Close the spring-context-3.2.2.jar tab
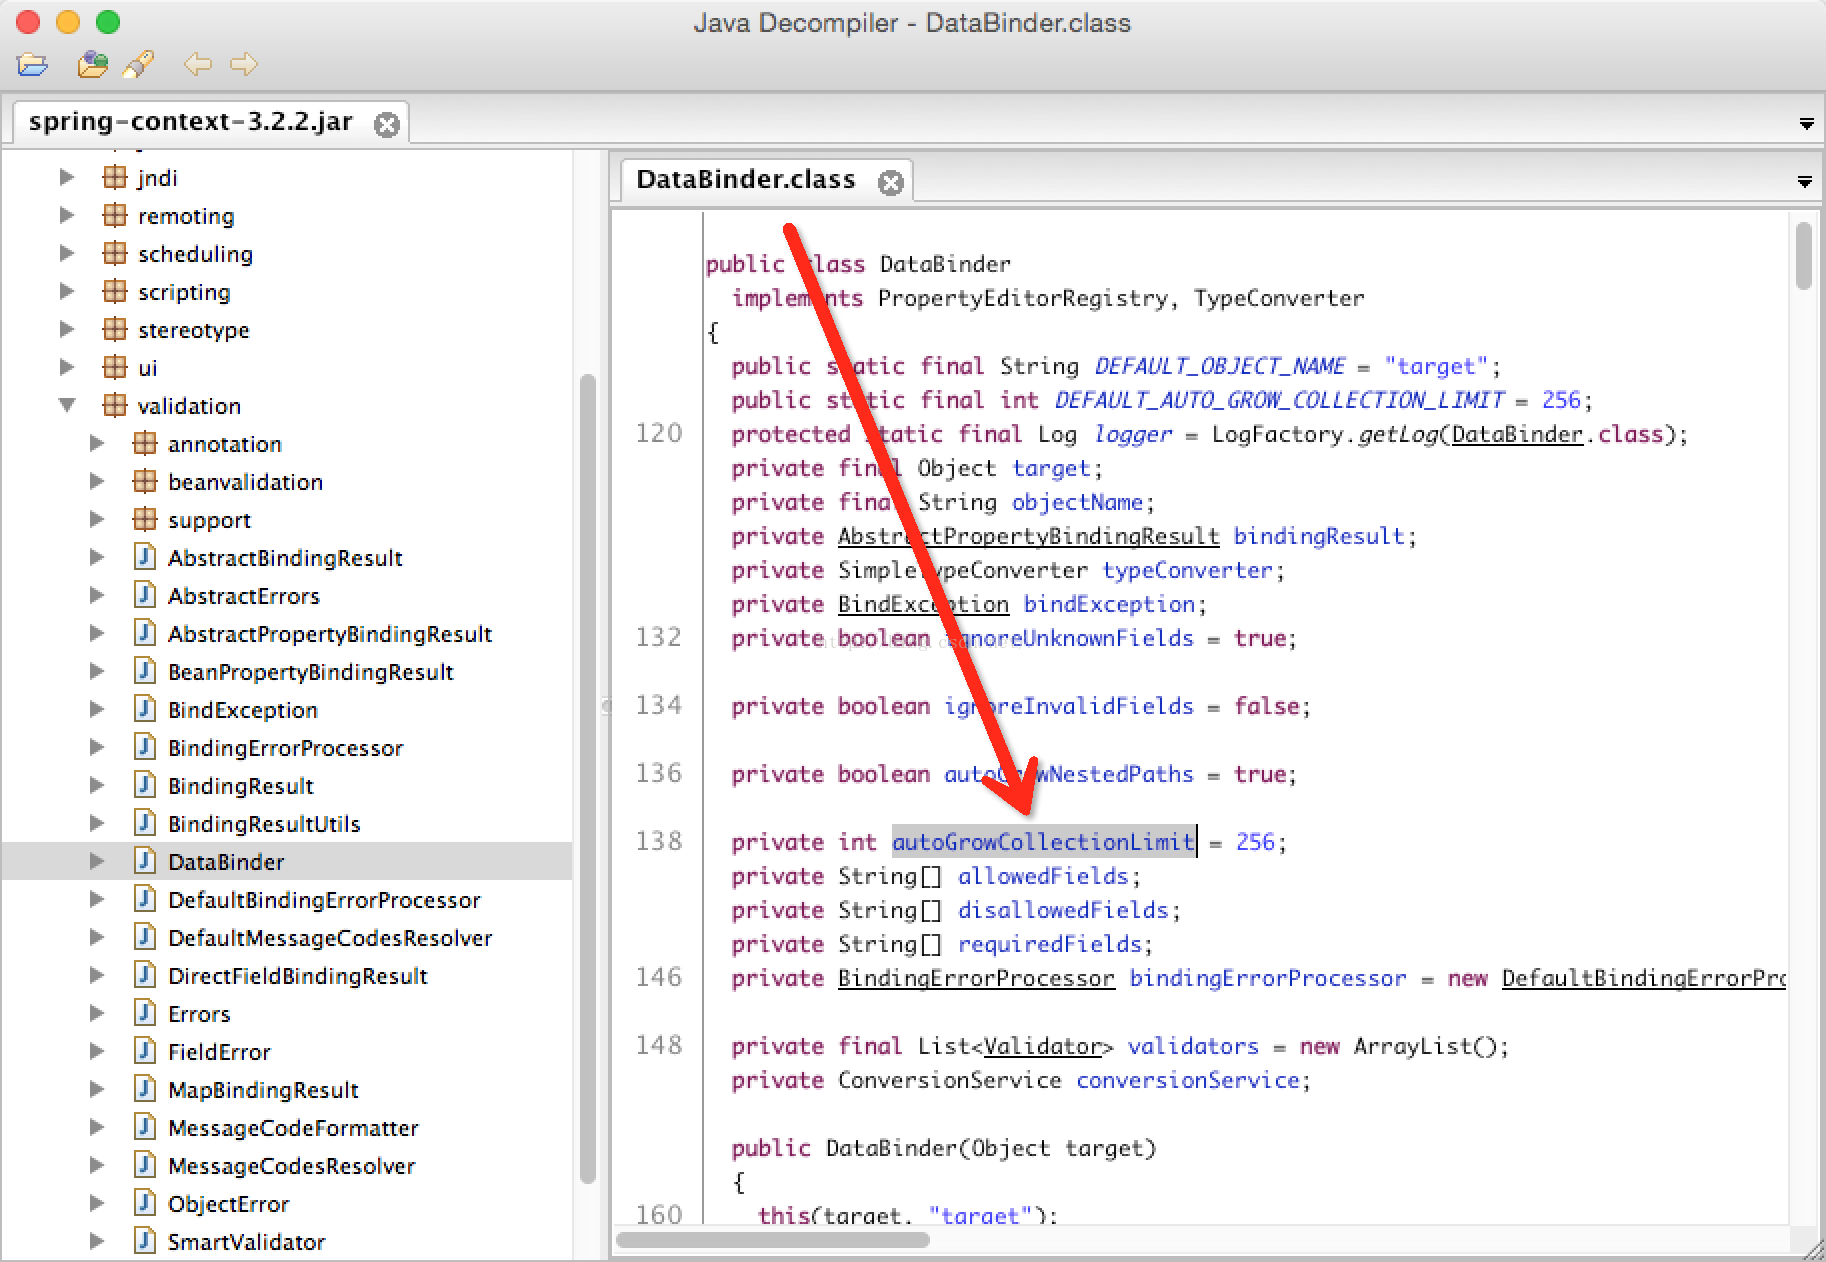This screenshot has height=1262, width=1826. coord(387,124)
